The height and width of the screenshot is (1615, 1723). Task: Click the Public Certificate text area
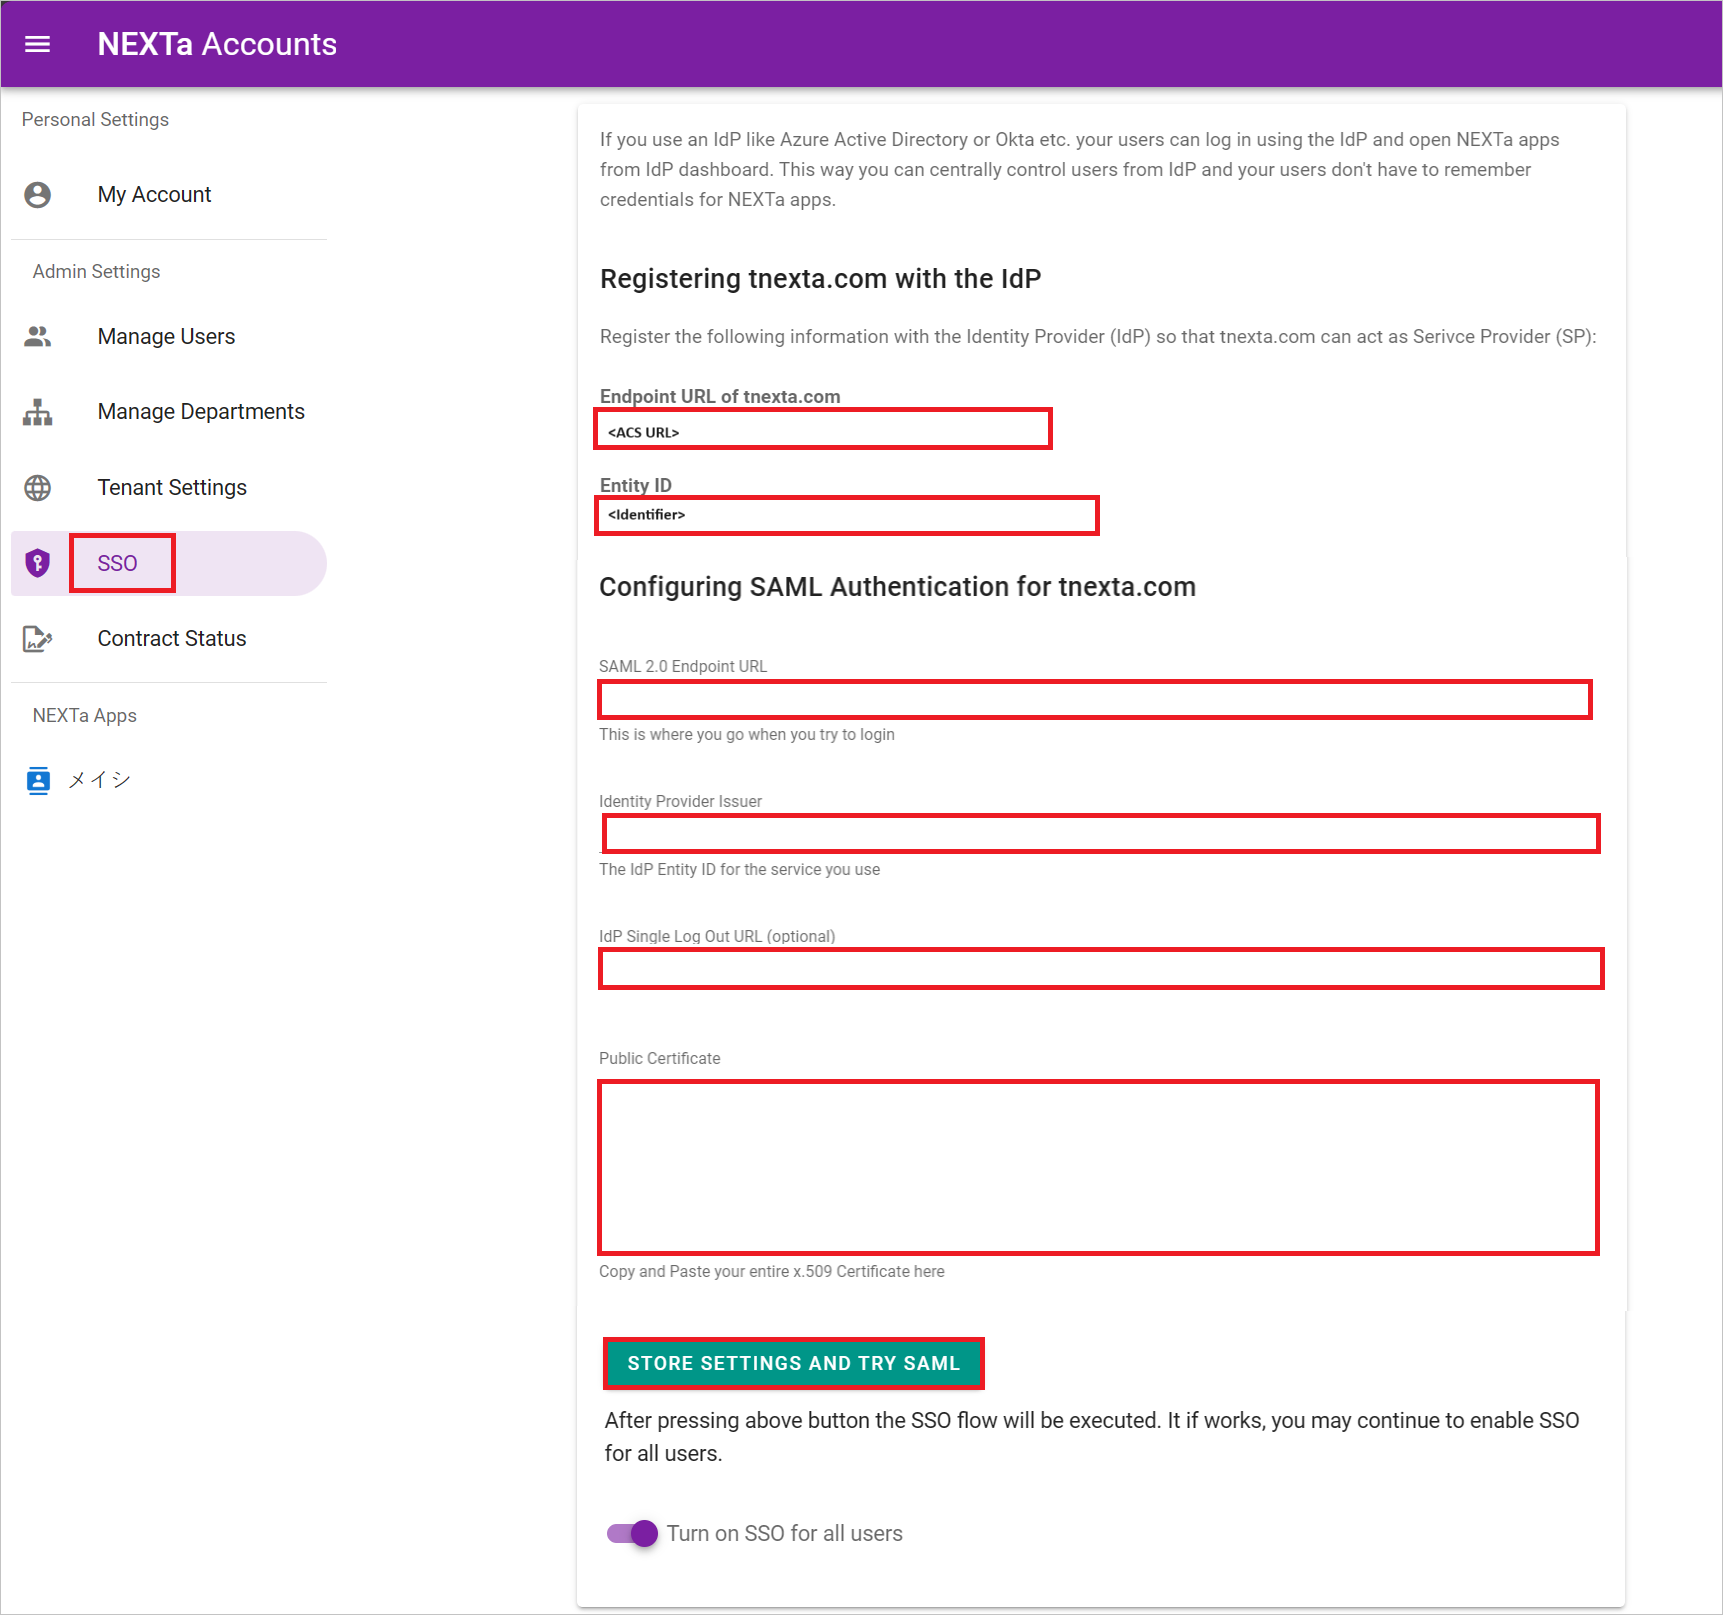coord(1098,1167)
